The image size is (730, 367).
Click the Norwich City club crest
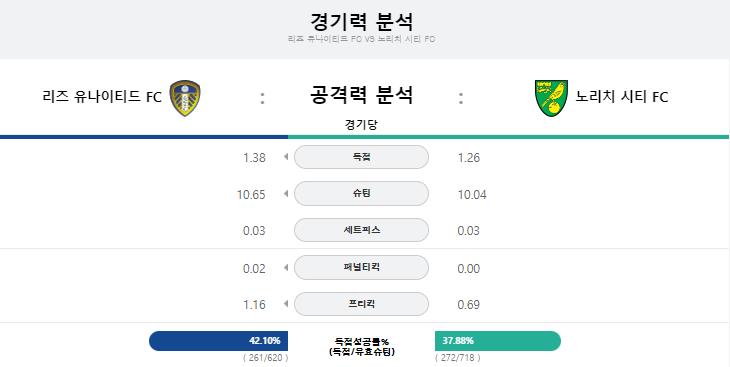[x=551, y=98]
